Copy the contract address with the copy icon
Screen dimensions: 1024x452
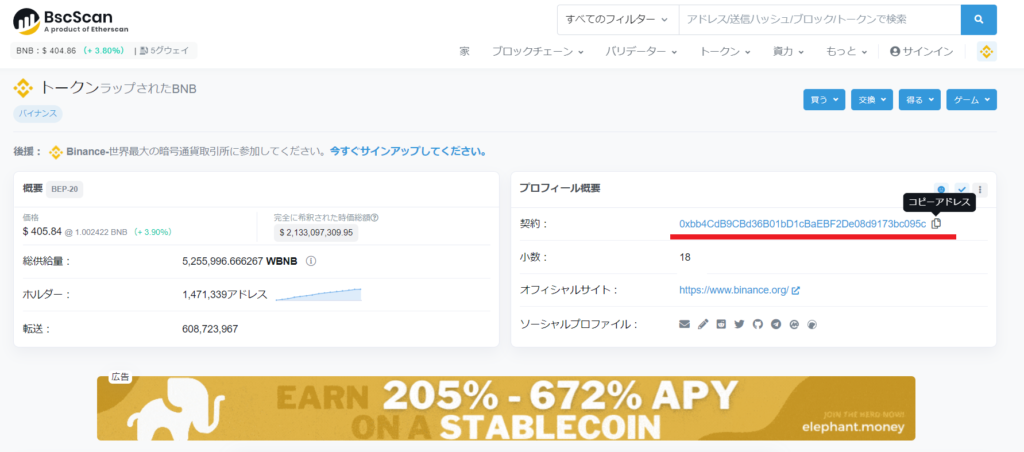[x=936, y=223]
